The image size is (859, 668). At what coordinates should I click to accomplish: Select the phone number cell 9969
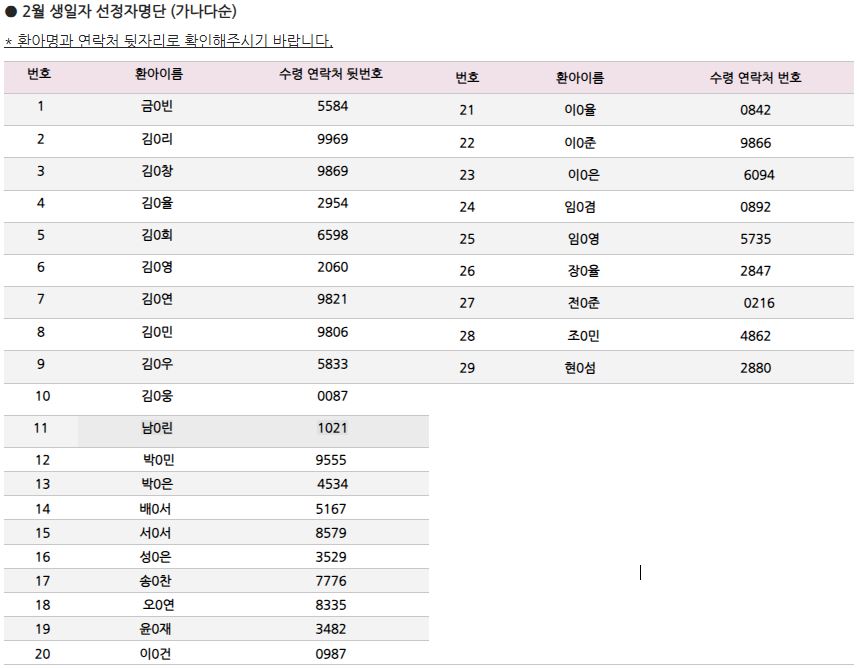(x=332, y=139)
